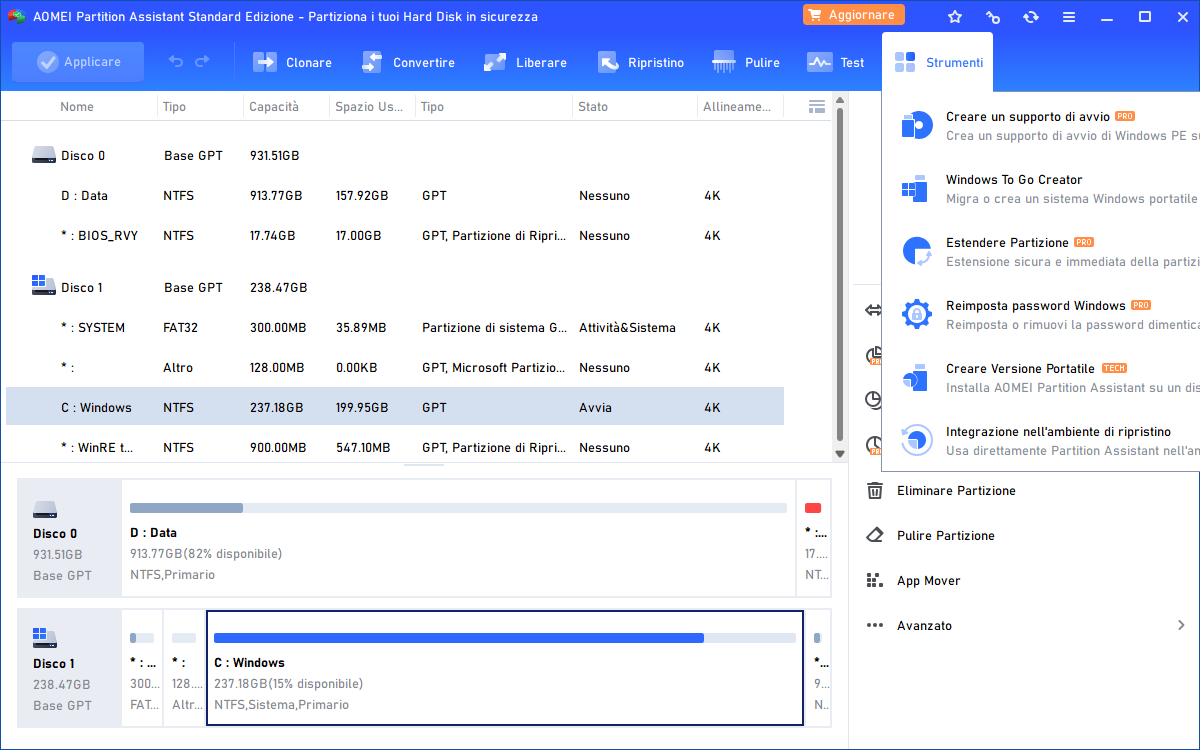Click the Disco 0 header block in disk map

[69, 538]
